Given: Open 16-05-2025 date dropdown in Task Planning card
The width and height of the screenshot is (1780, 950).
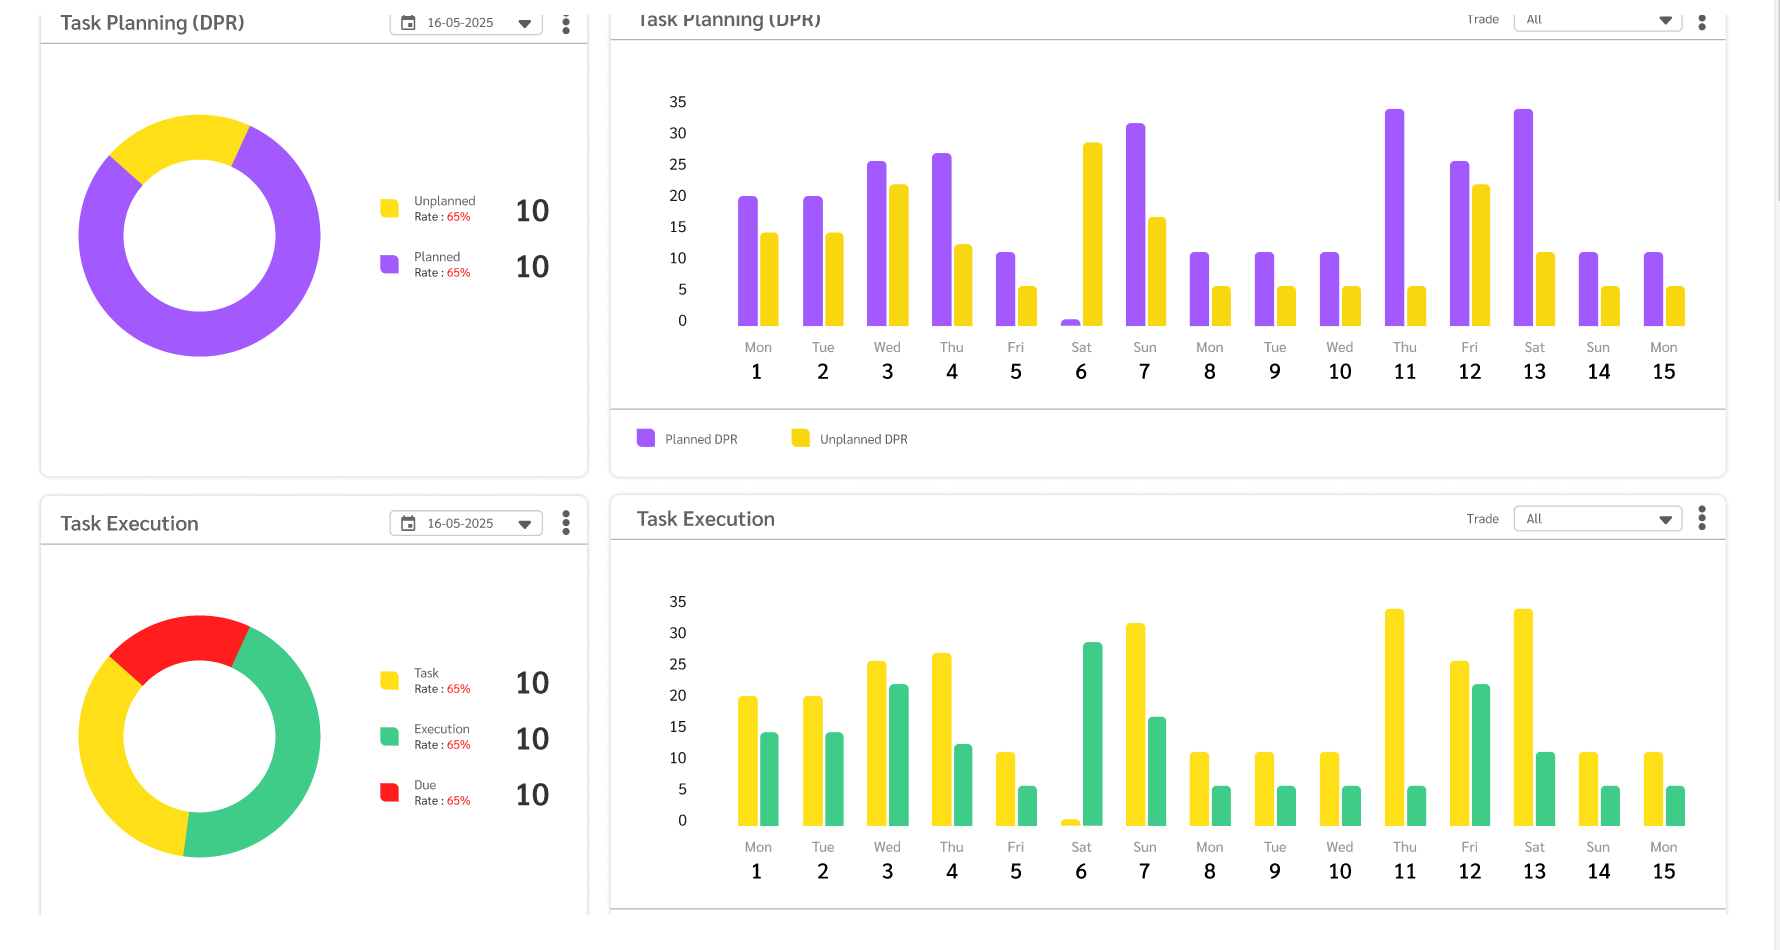Looking at the screenshot, I should pyautogui.click(x=466, y=23).
